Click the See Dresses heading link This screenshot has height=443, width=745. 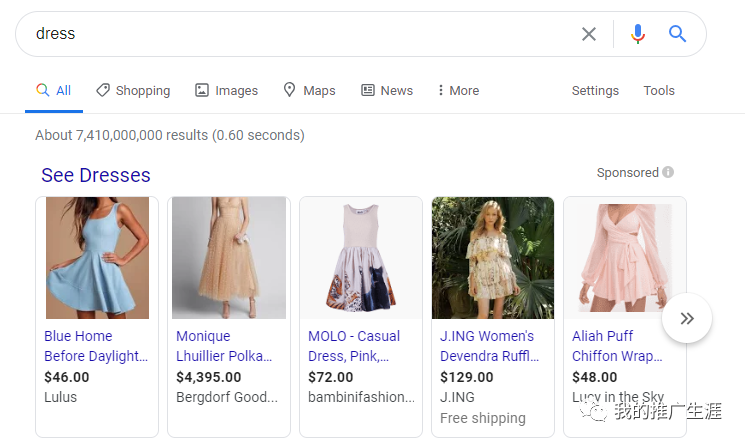[96, 175]
